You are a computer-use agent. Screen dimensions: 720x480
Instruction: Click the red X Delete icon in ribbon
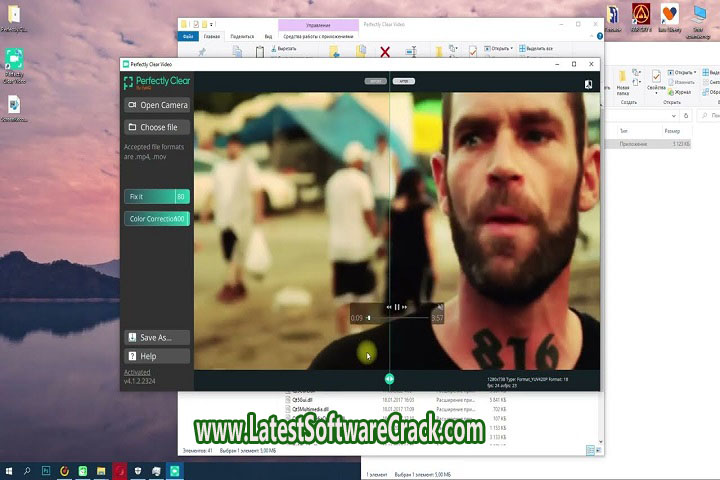tap(385, 52)
